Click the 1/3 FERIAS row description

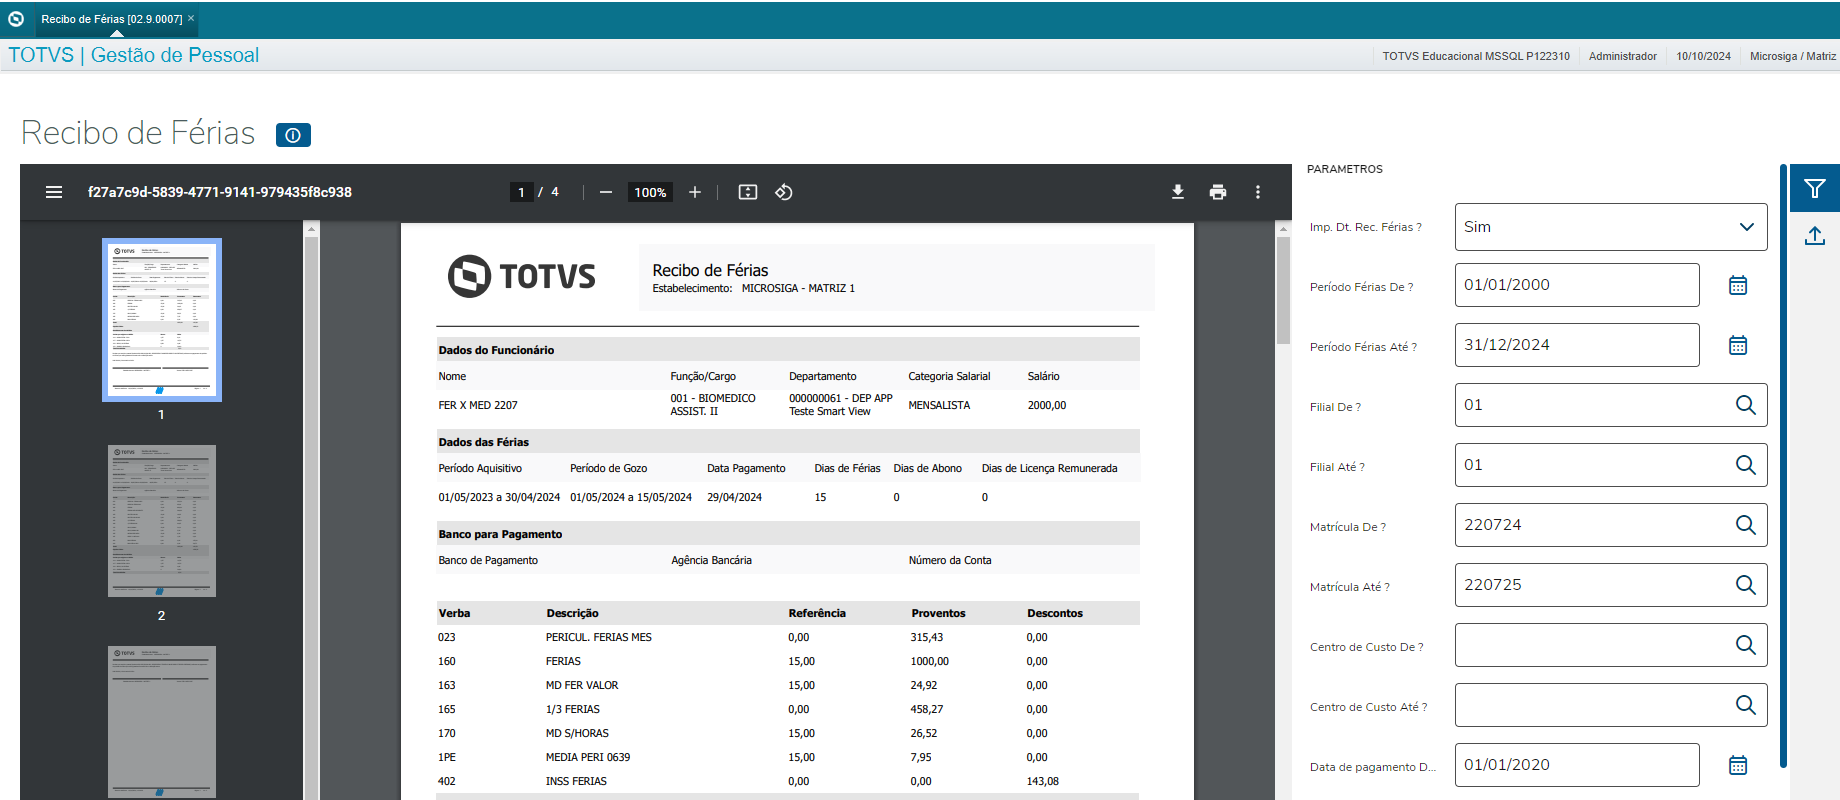tap(573, 709)
